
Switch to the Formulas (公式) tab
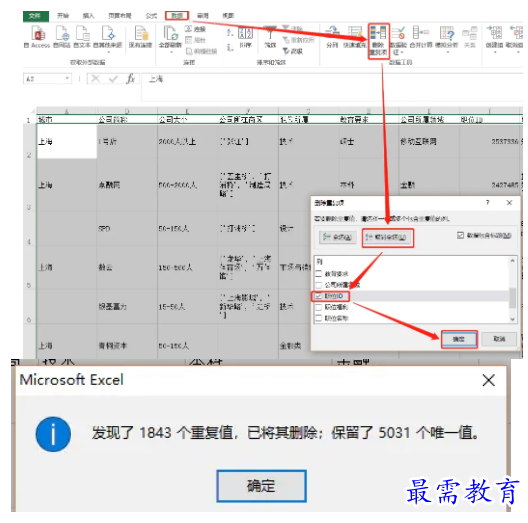coord(151,15)
